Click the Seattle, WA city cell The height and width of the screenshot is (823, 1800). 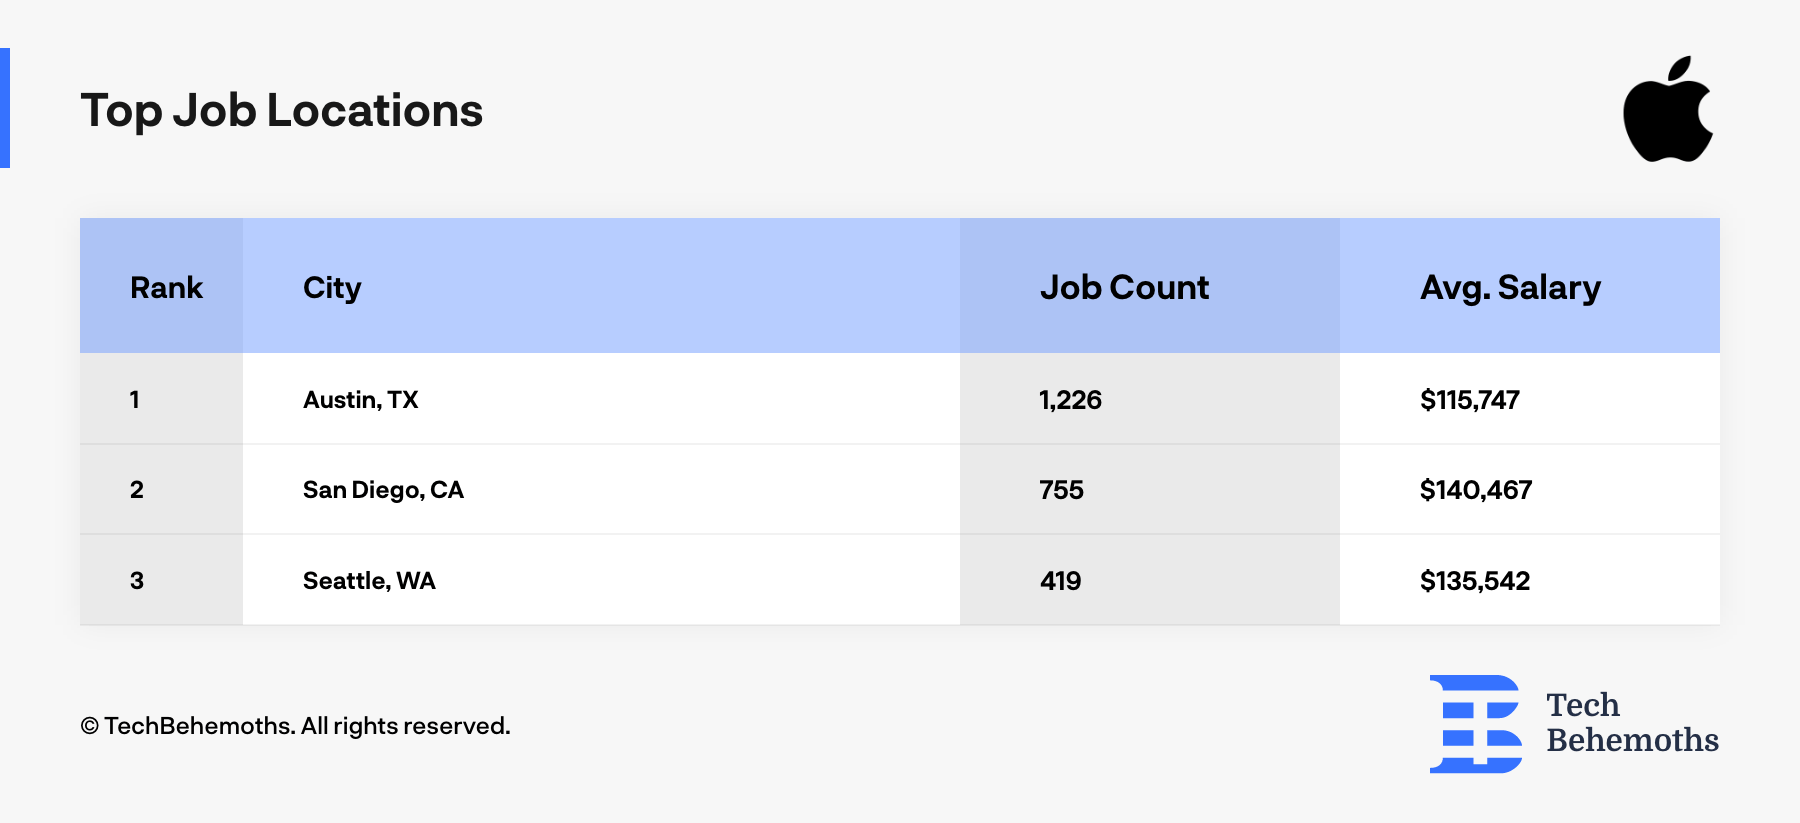369,581
